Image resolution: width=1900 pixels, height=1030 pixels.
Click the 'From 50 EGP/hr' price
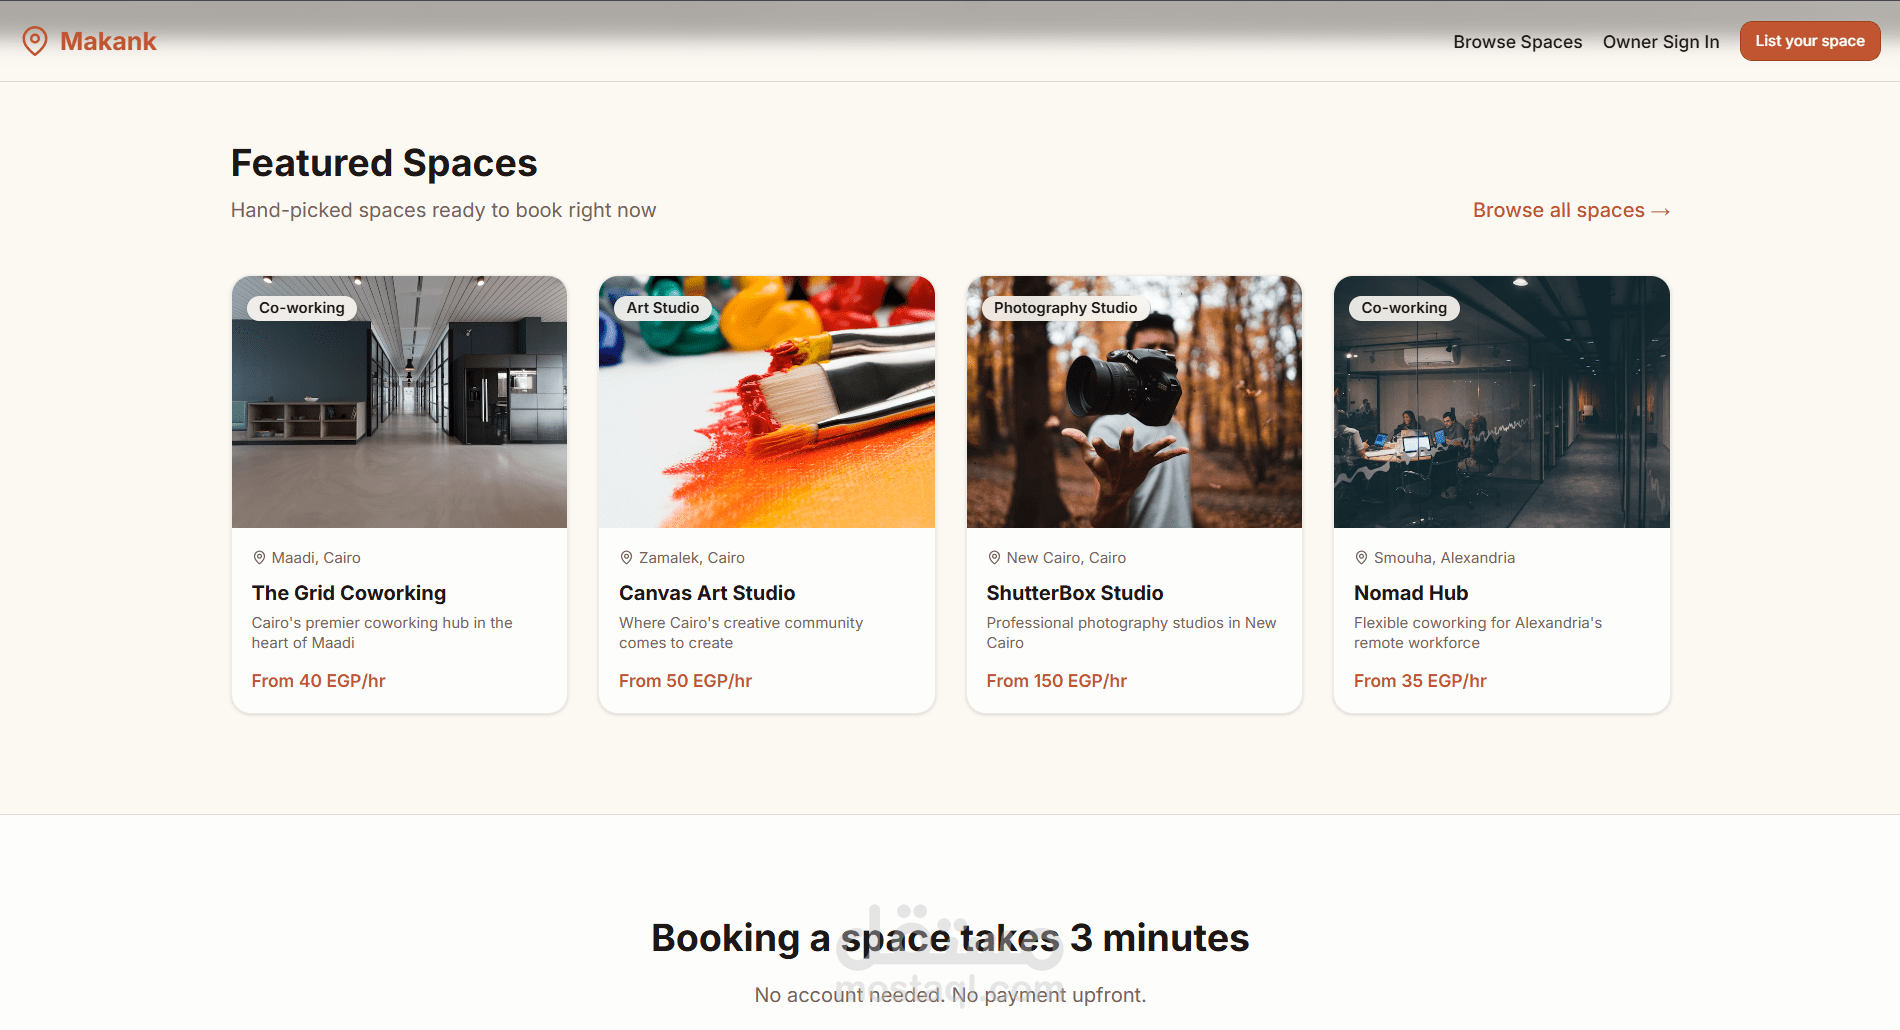coord(685,681)
